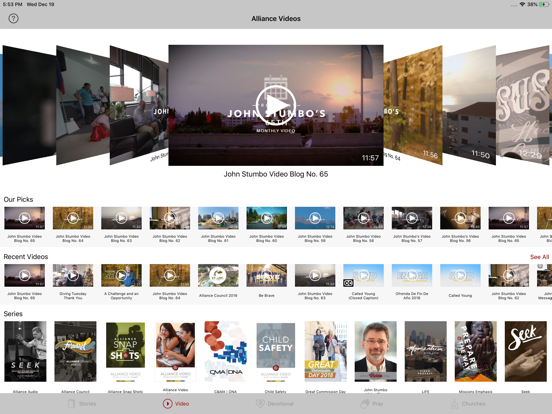Viewport: 552px width, 414px height.
Task: Play Ofrenda De Fin De Año 2018 video
Action: coord(412,275)
